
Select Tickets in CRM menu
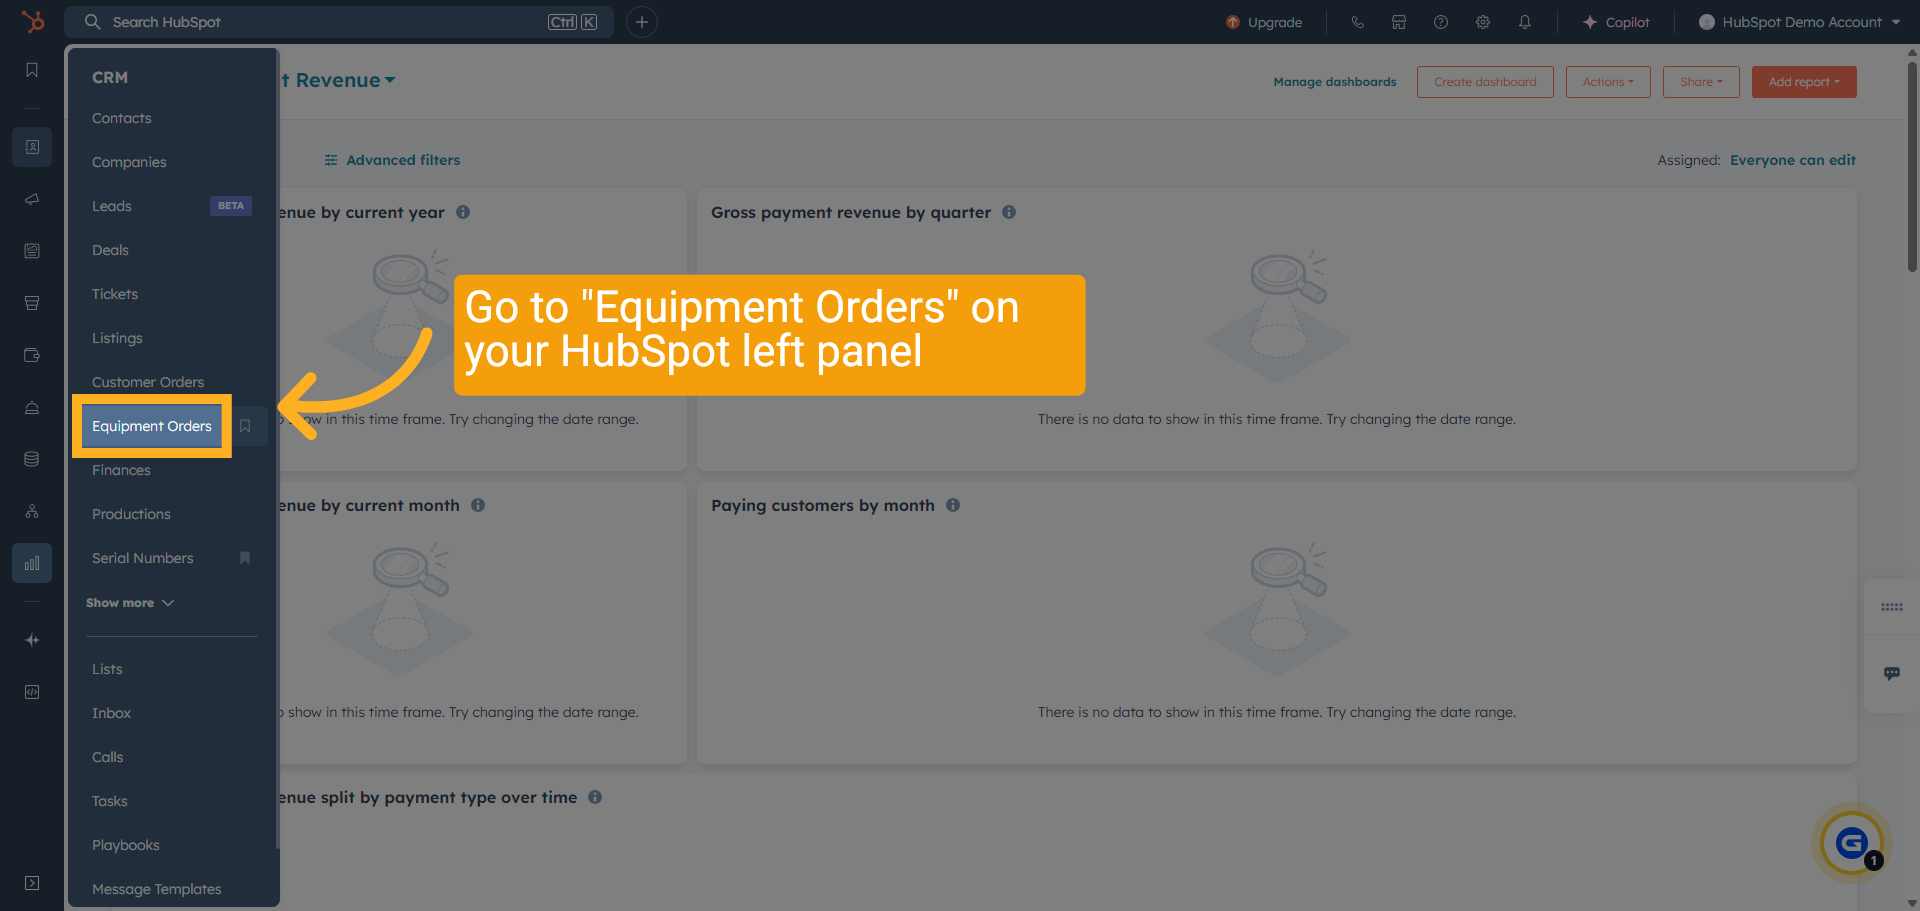[115, 294]
